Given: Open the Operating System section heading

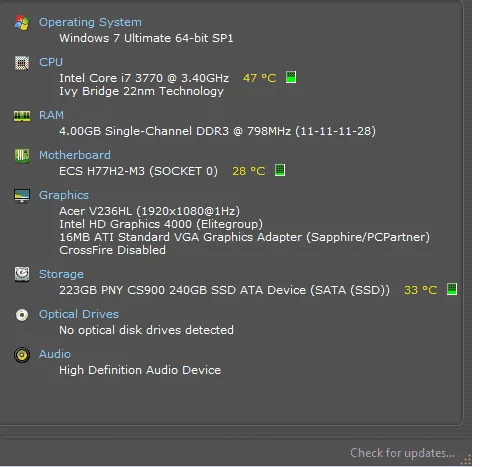Looking at the screenshot, I should click(90, 22).
